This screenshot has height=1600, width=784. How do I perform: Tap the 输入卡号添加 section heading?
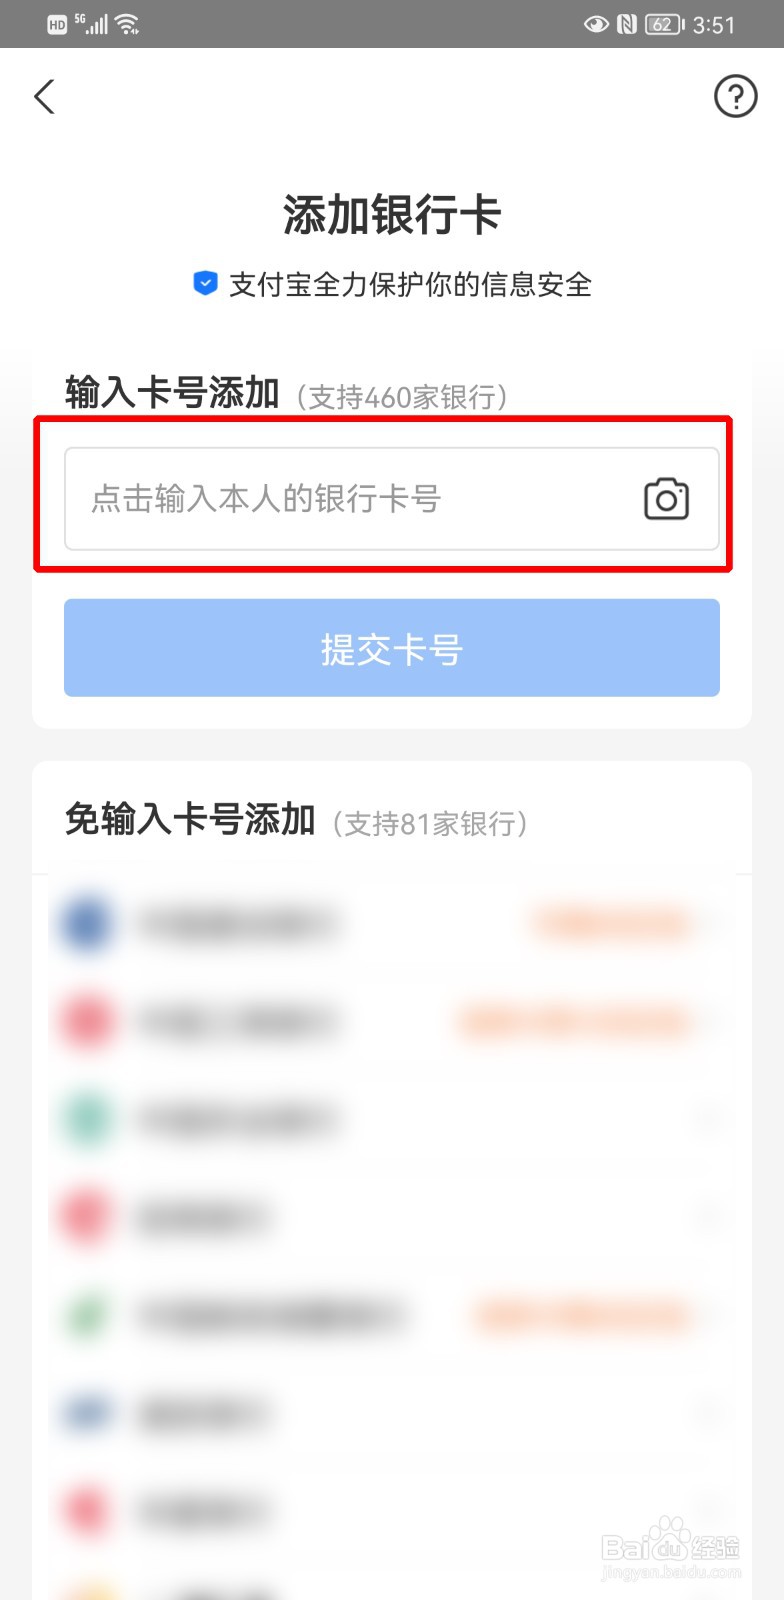pos(172,393)
